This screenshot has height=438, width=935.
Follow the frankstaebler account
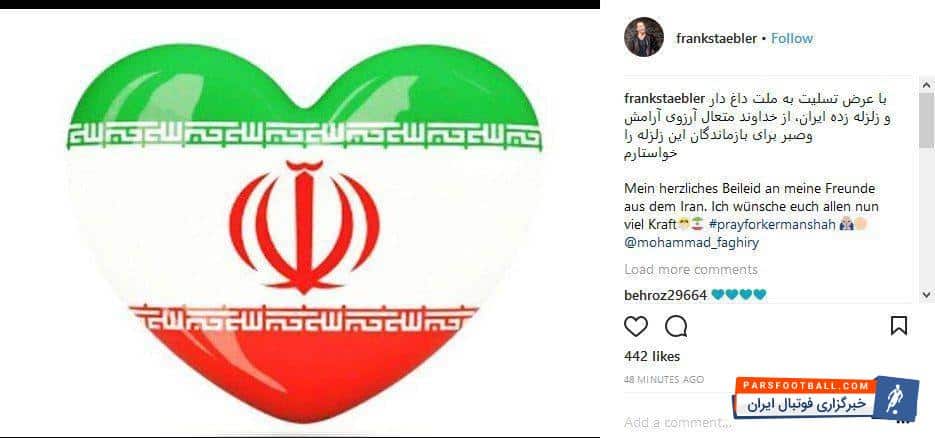[792, 38]
